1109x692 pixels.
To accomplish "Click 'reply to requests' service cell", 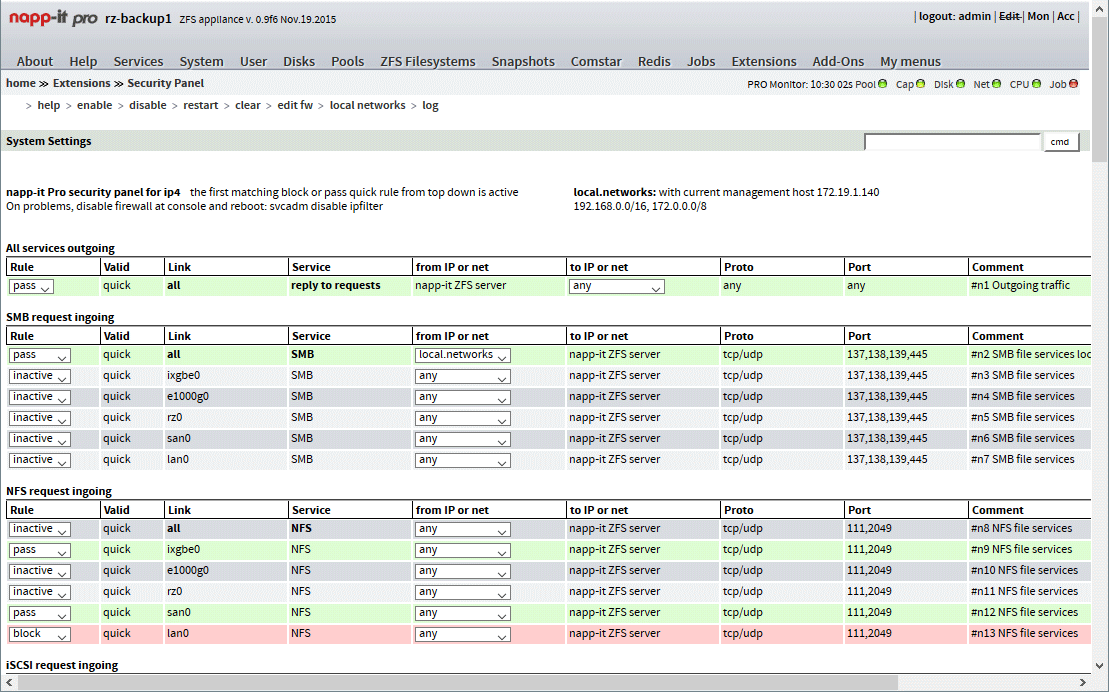I will click(336, 285).
